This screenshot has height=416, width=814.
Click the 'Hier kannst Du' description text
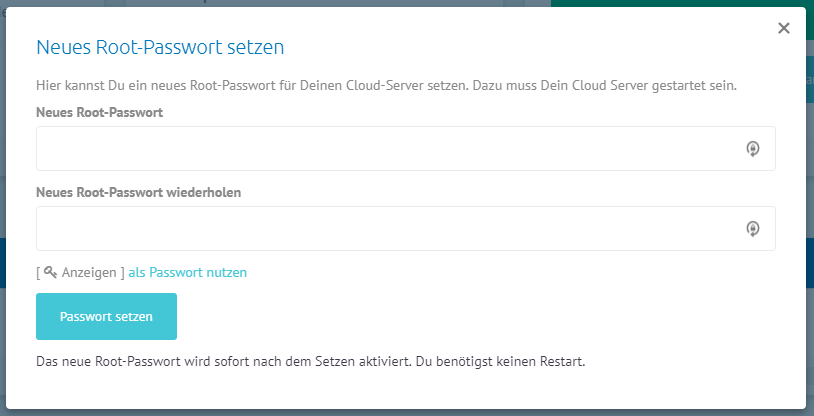coord(387,86)
